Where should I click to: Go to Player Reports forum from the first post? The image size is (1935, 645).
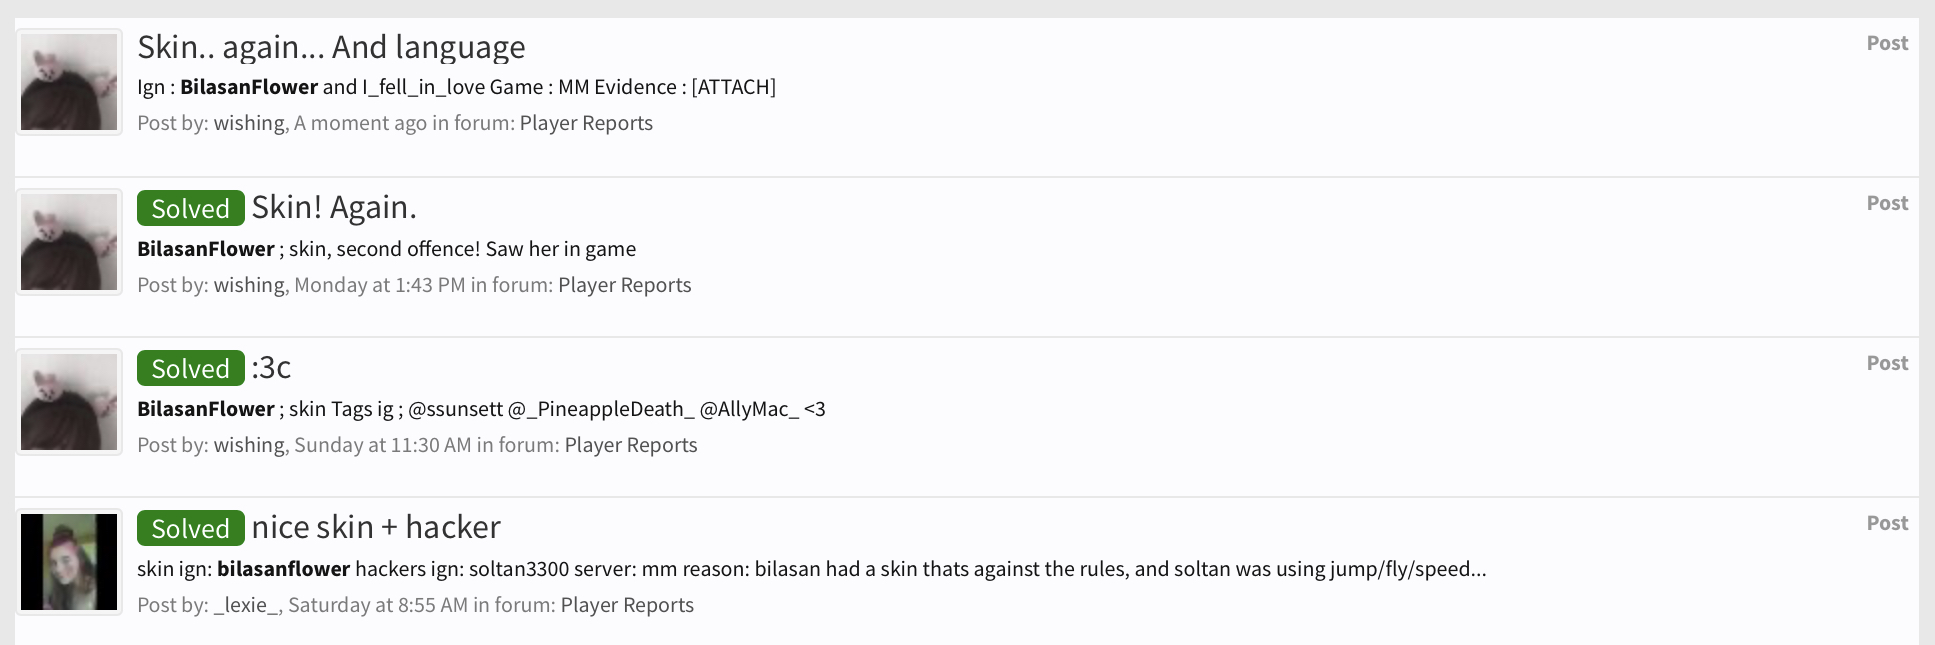click(586, 123)
